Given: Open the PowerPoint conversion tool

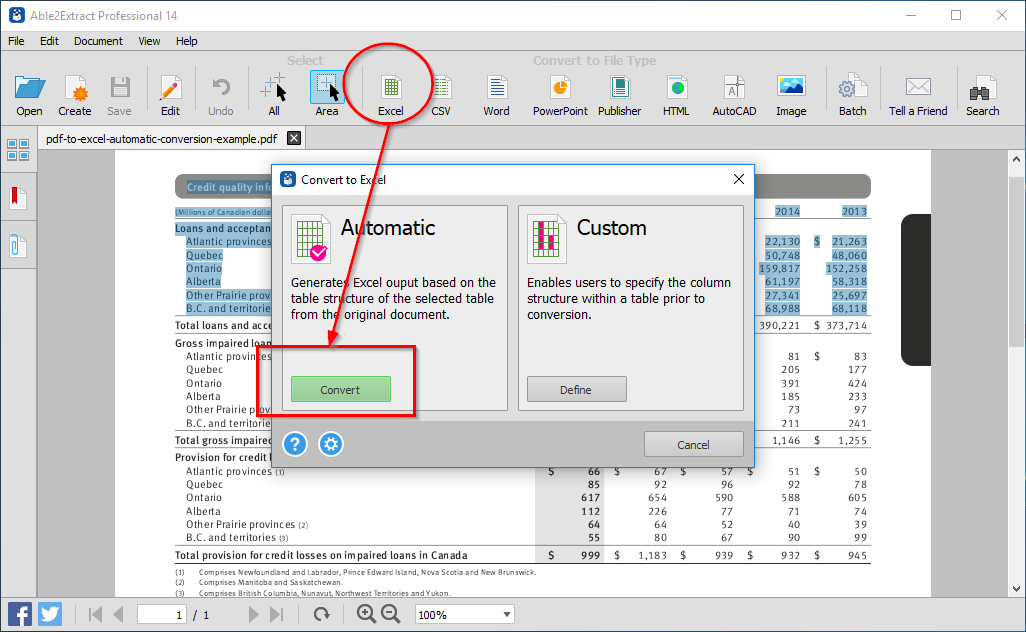Looking at the screenshot, I should pyautogui.click(x=559, y=92).
